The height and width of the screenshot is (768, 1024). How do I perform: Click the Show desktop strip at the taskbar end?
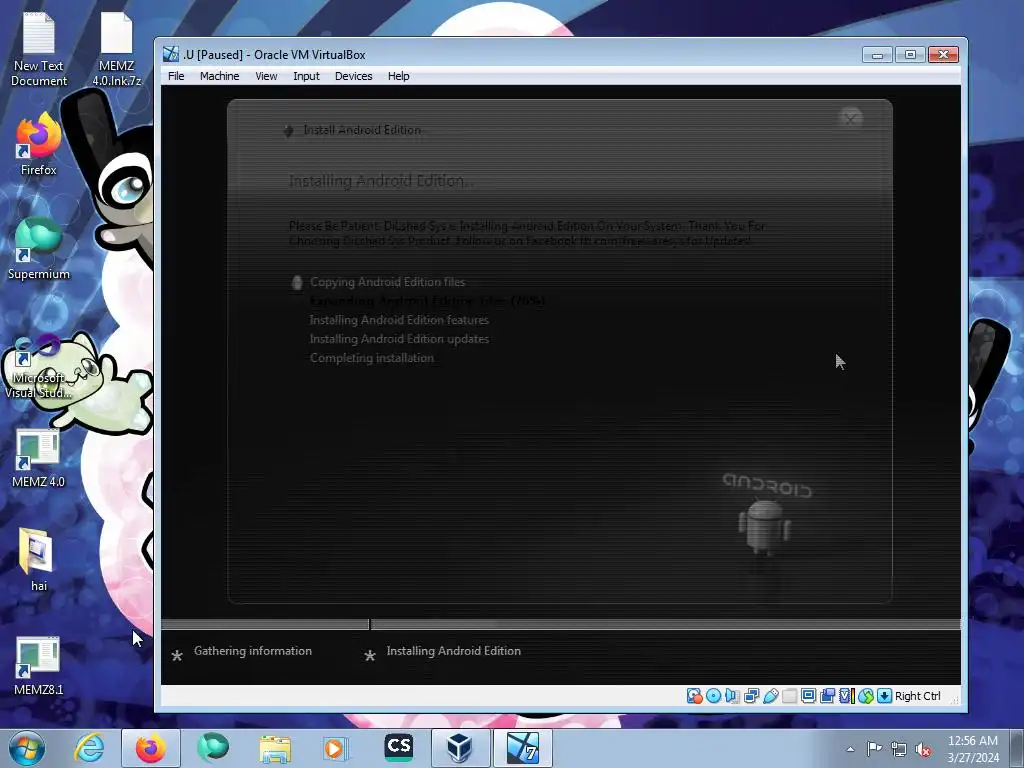(1017, 749)
